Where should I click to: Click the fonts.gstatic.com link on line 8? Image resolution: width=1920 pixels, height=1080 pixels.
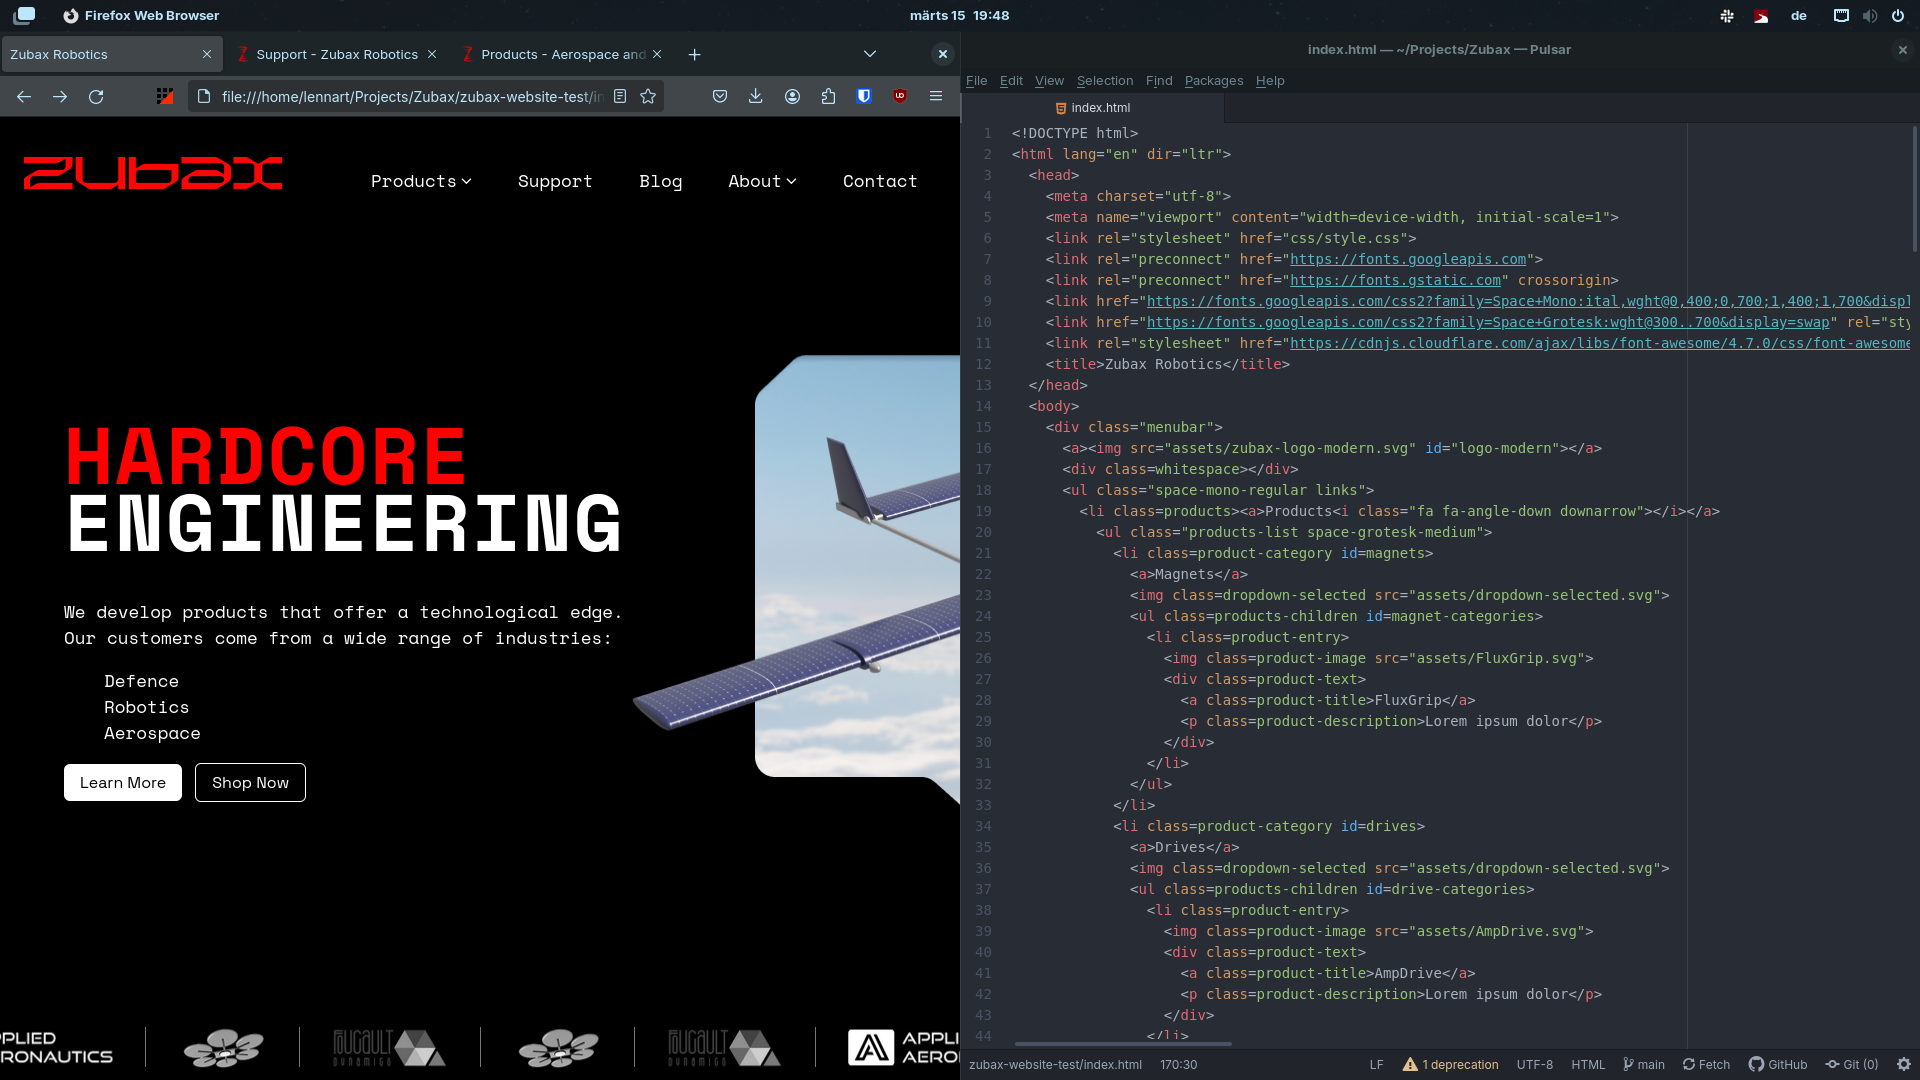pyautogui.click(x=1395, y=280)
